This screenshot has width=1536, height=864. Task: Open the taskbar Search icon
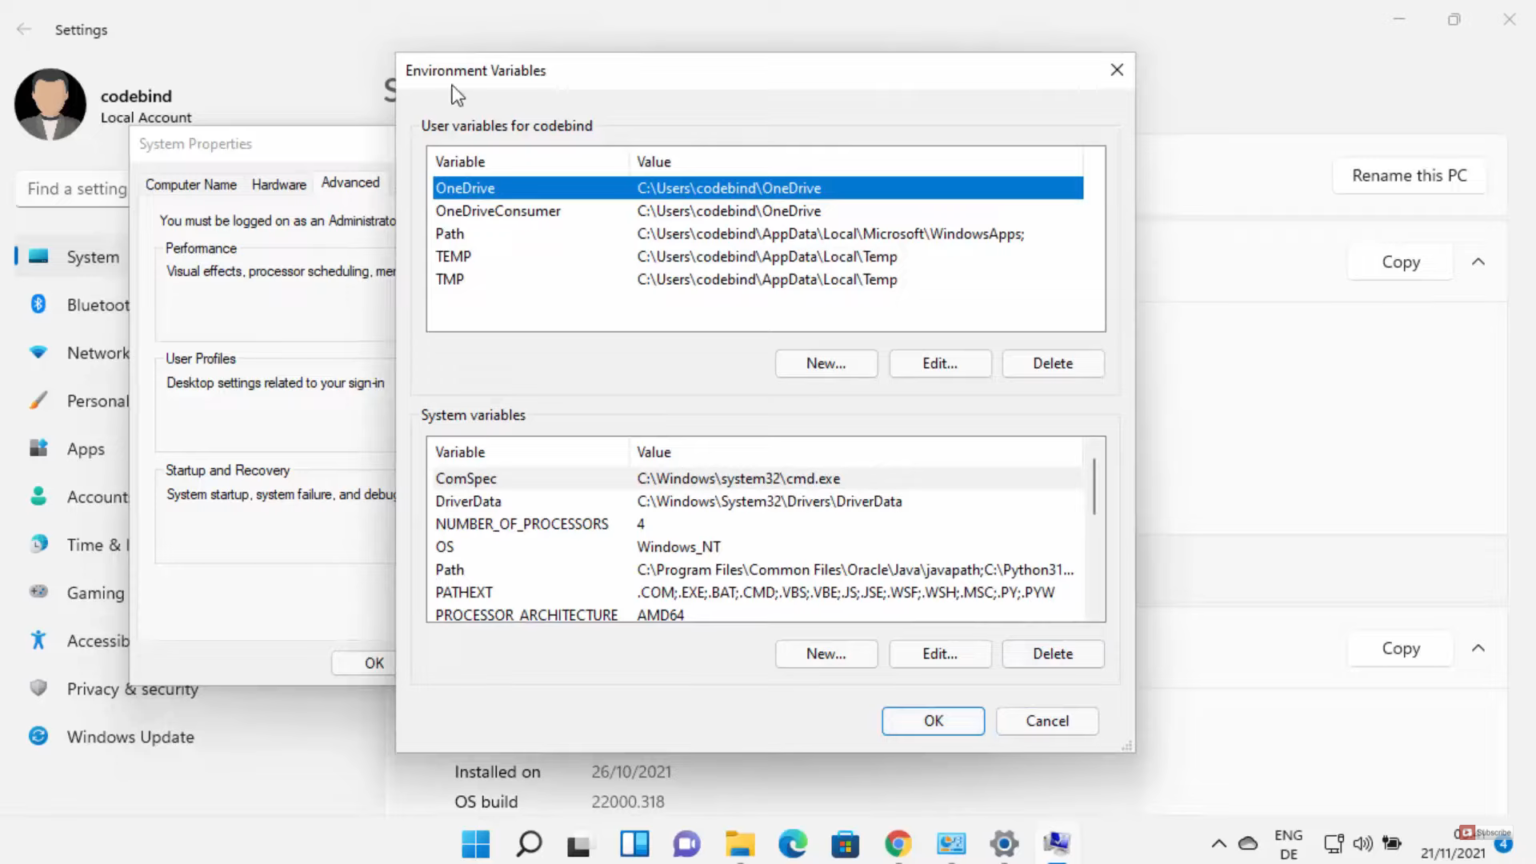pos(529,843)
